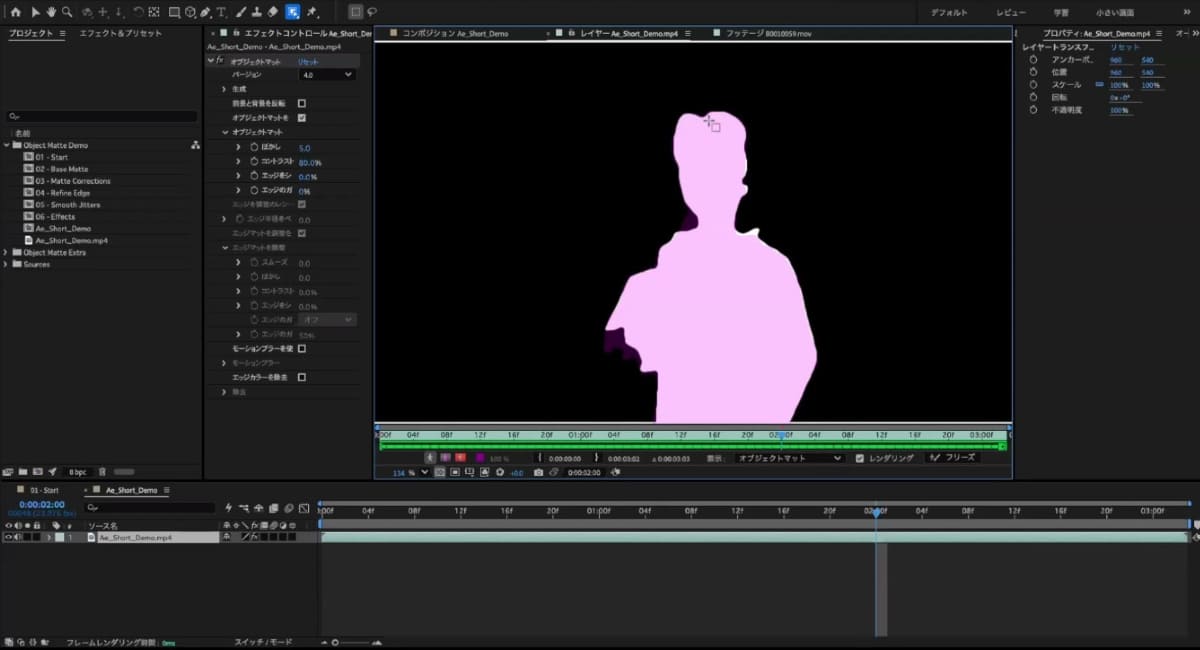Select the Pen tool
1200x650 pixels.
click(x=205, y=12)
